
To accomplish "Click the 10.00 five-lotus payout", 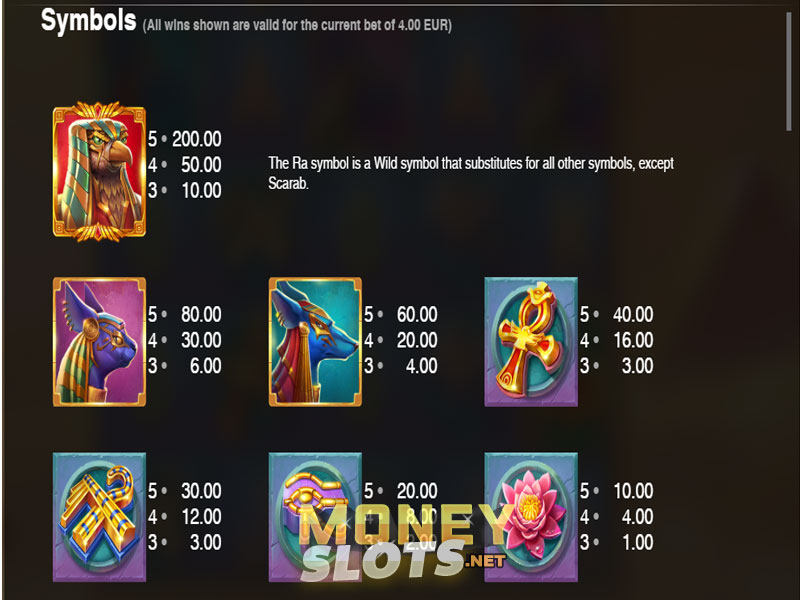I will click(x=633, y=491).
